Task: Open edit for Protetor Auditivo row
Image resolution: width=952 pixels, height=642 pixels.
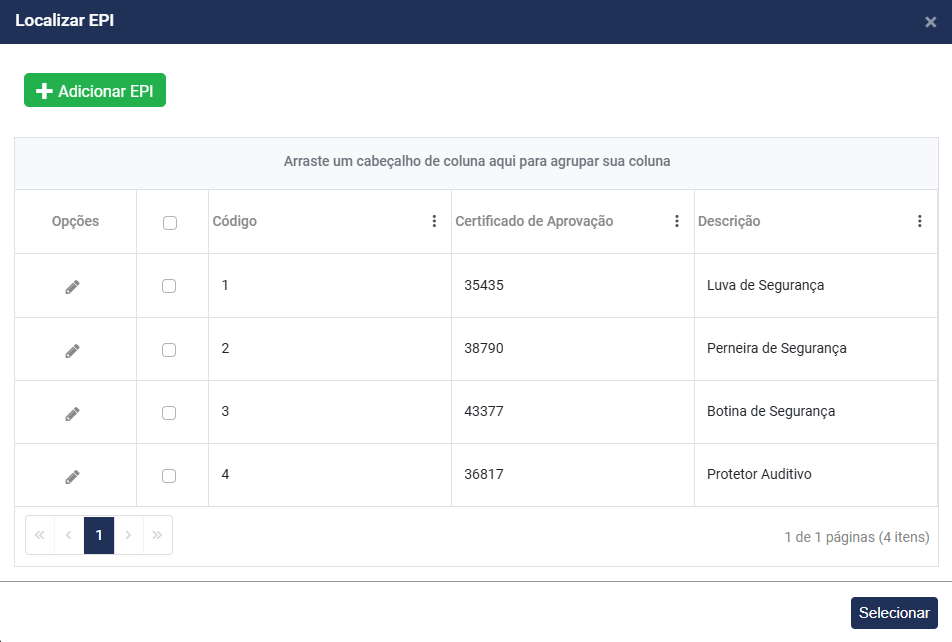Action: click(x=72, y=477)
